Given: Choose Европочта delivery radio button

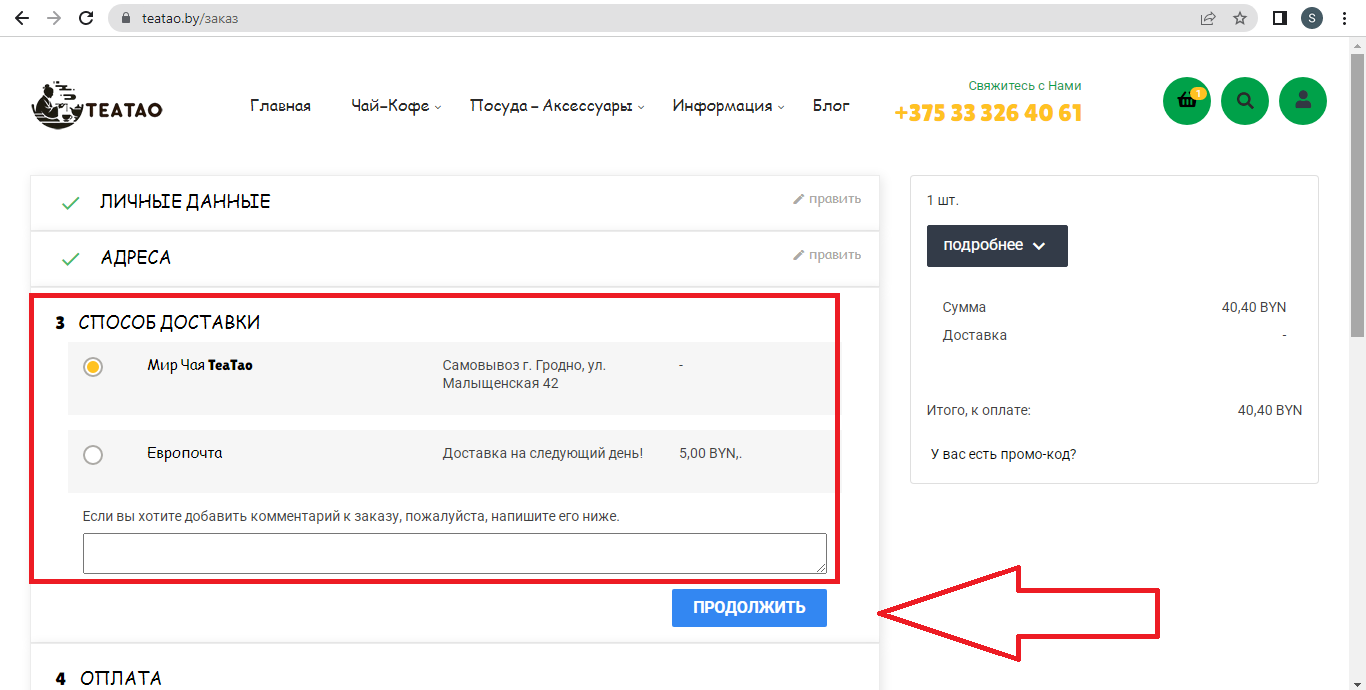Looking at the screenshot, I should 93,455.
